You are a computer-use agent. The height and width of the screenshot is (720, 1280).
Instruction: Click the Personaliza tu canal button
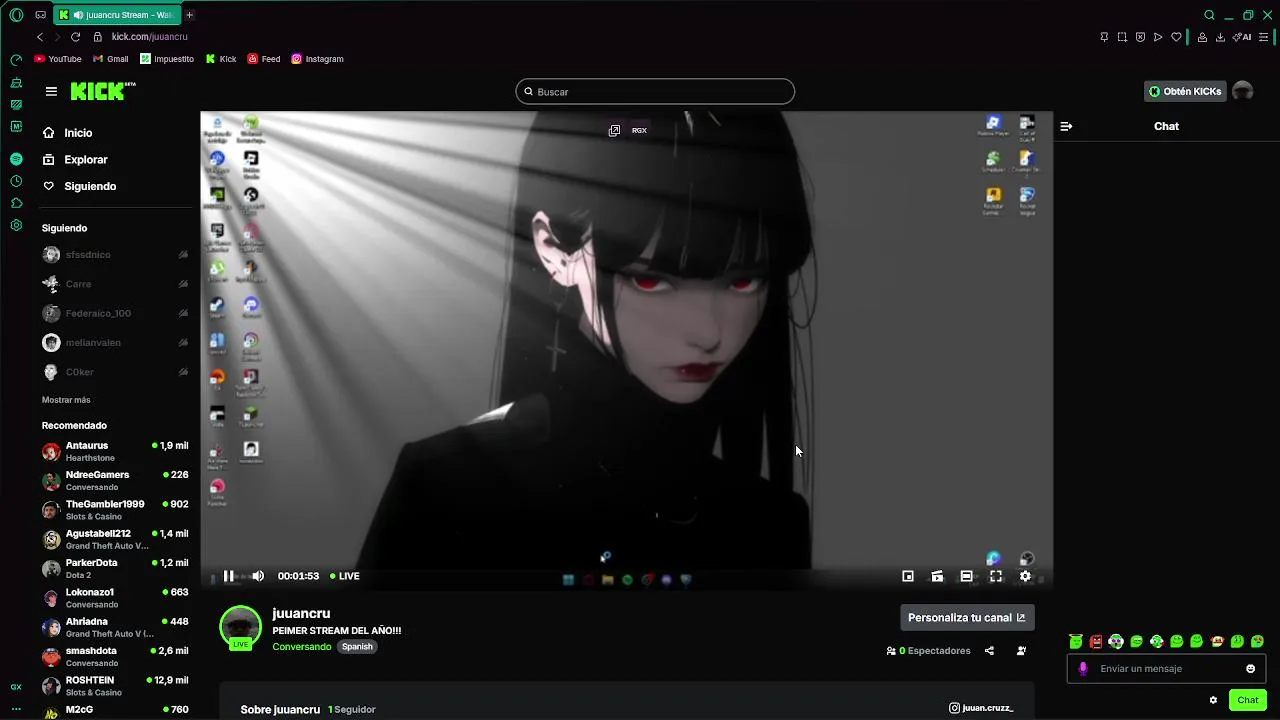[x=967, y=617]
